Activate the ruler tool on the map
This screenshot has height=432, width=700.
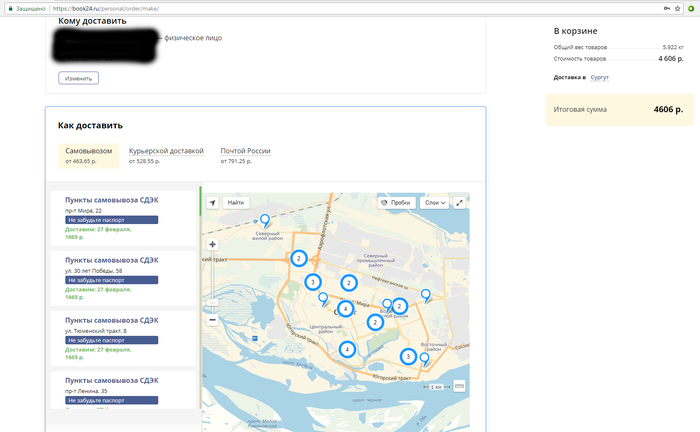click(459, 386)
